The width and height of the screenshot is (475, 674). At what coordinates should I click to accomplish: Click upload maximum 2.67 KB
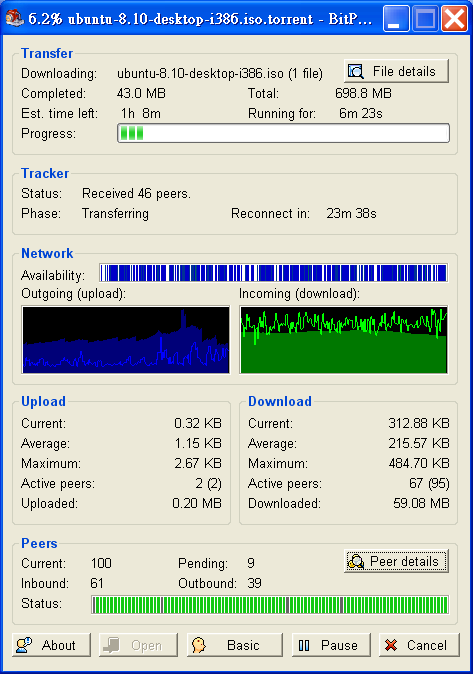(198, 463)
